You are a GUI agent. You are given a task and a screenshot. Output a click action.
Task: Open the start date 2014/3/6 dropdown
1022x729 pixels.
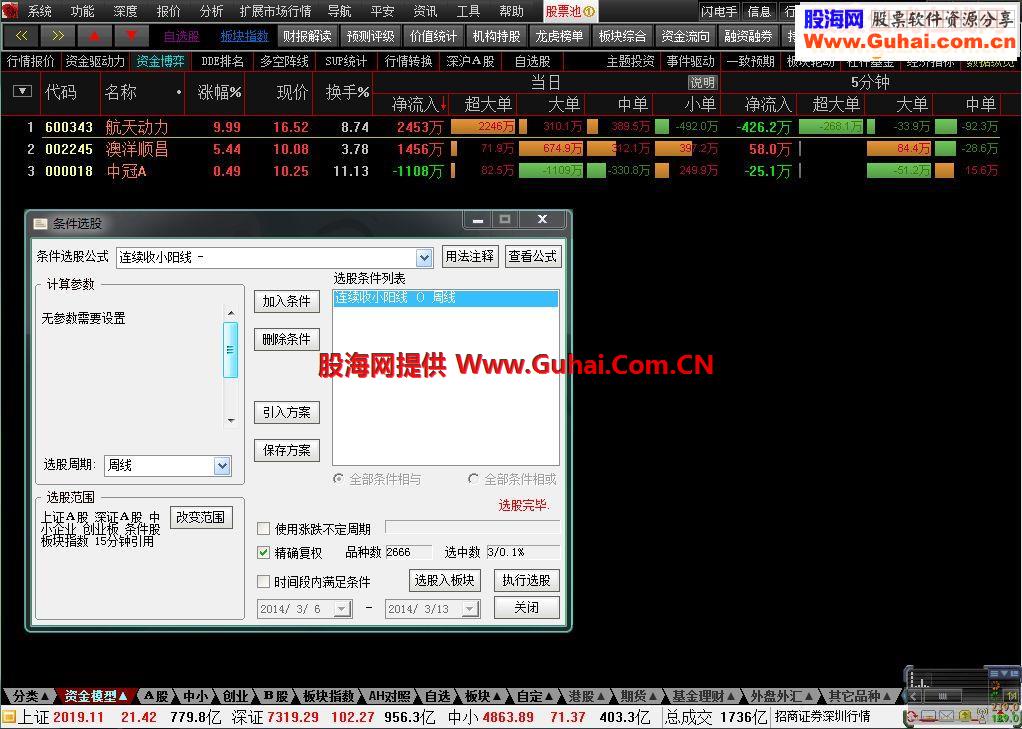pos(342,609)
